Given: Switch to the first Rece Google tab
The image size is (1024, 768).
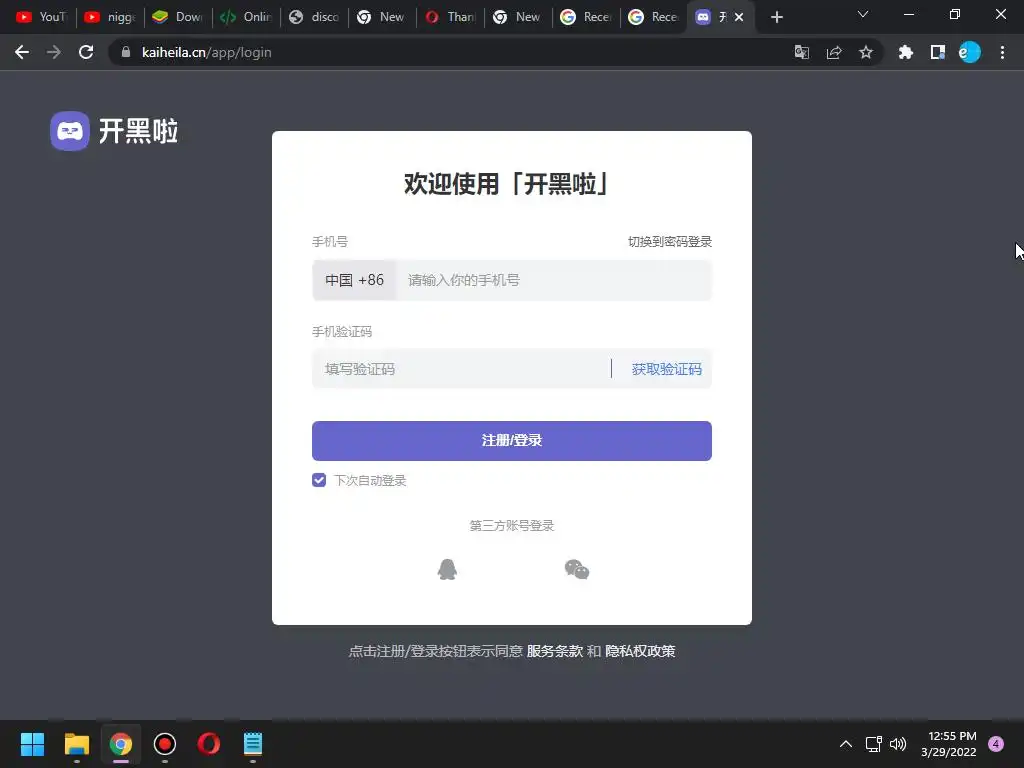Looking at the screenshot, I should click(x=586, y=17).
